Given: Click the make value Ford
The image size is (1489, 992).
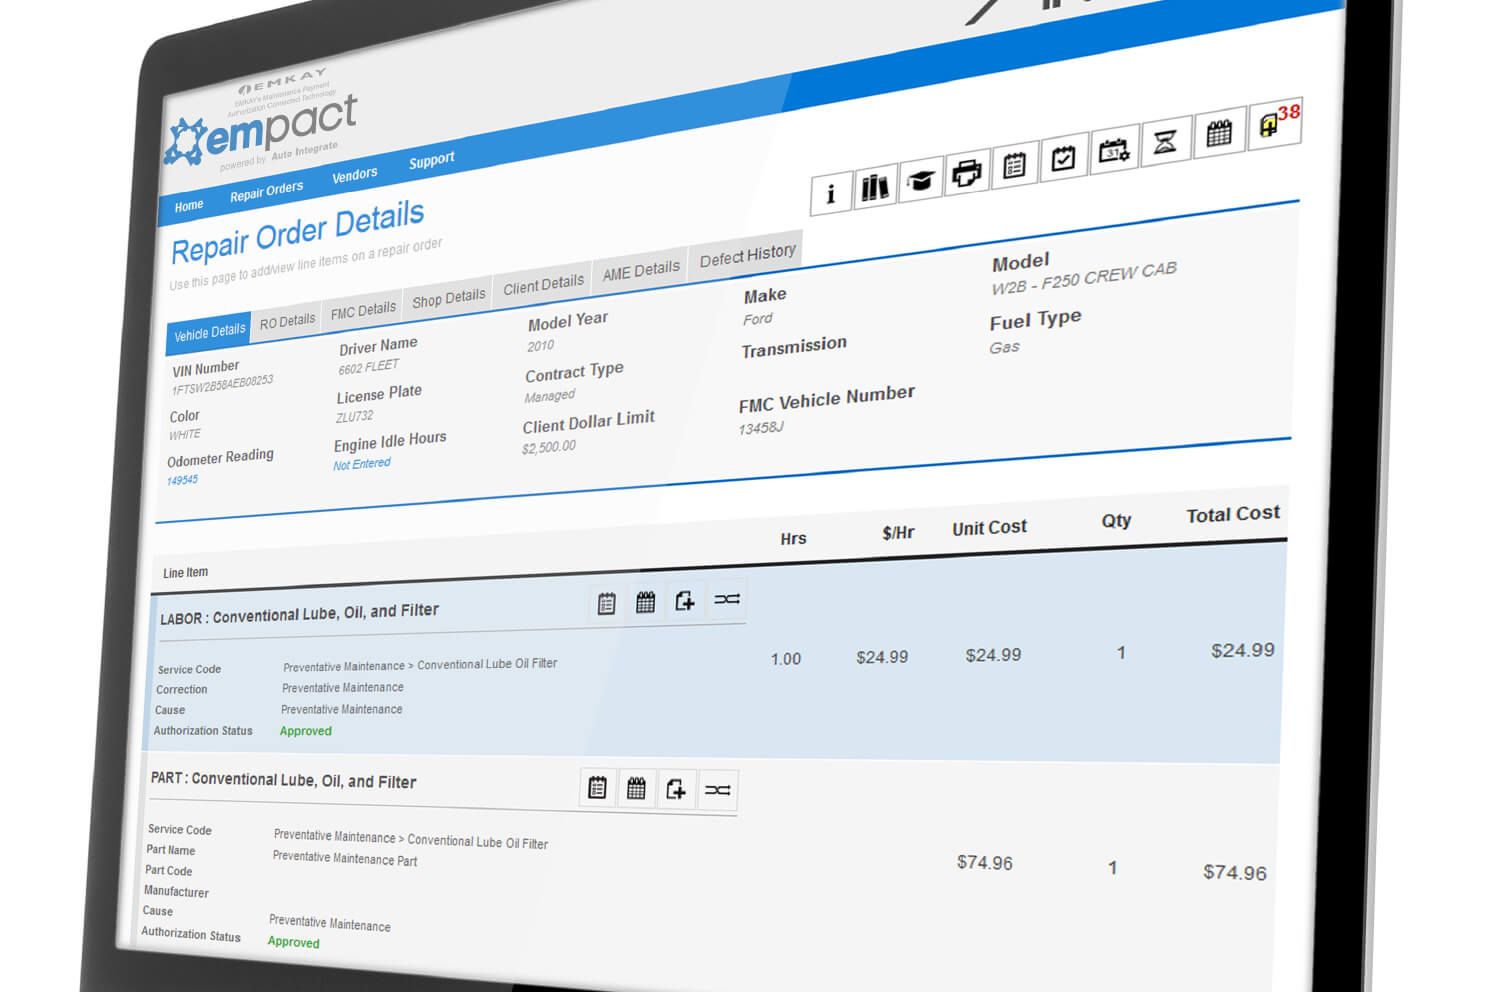Looking at the screenshot, I should pos(757,319).
